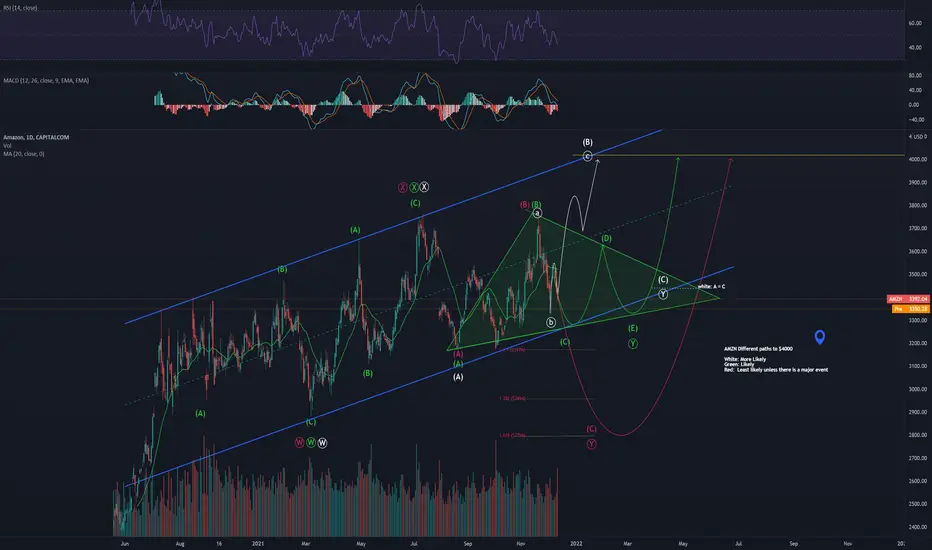Click the 2021 label on time axis
Image resolution: width=932 pixels, height=550 pixels.
click(257, 543)
